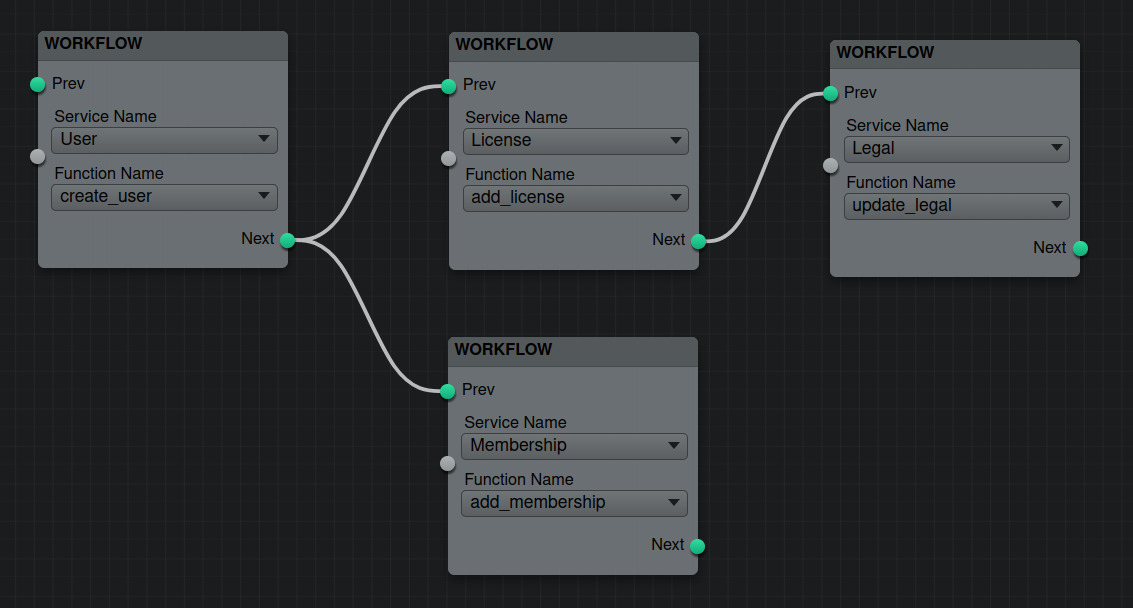The height and width of the screenshot is (608, 1133).
Task: Click the gray side dot on the License node
Action: 449,157
